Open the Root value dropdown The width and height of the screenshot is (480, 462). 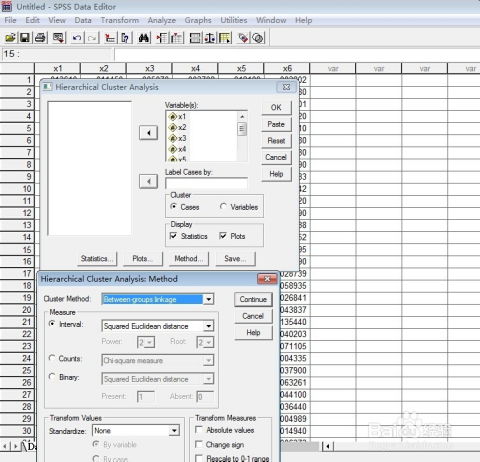[209, 342]
